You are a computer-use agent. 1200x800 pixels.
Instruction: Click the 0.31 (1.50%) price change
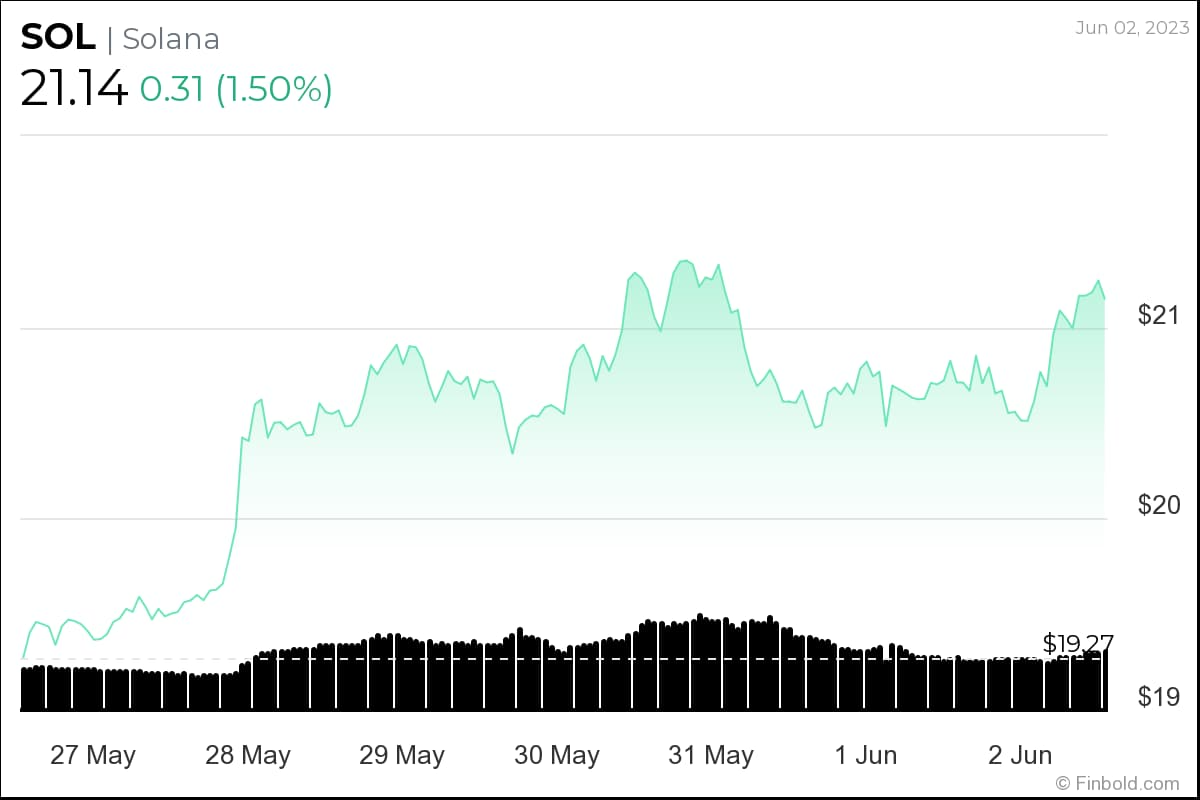point(236,90)
